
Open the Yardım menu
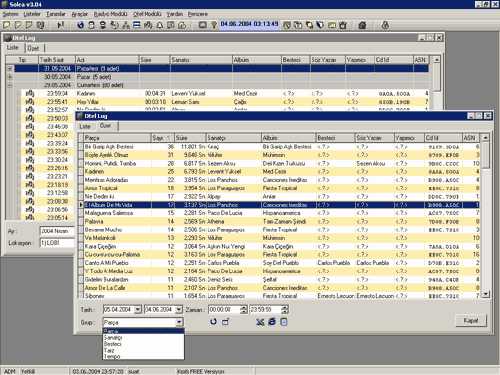(175, 14)
